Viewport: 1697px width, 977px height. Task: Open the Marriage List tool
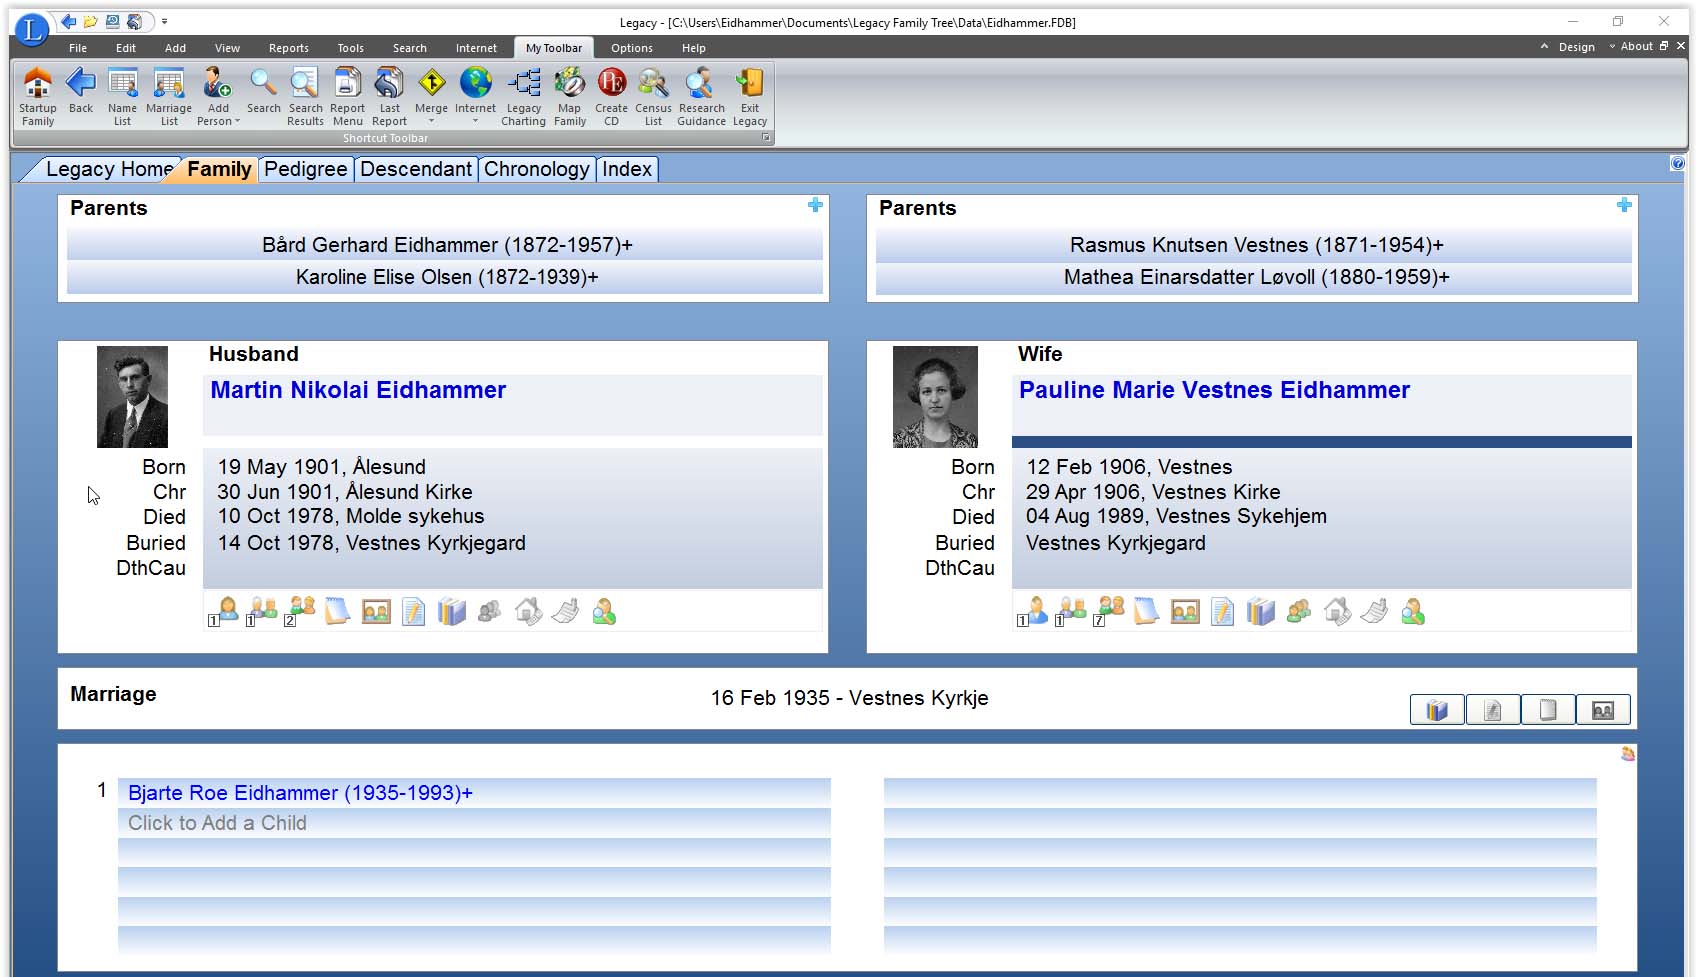pyautogui.click(x=168, y=96)
